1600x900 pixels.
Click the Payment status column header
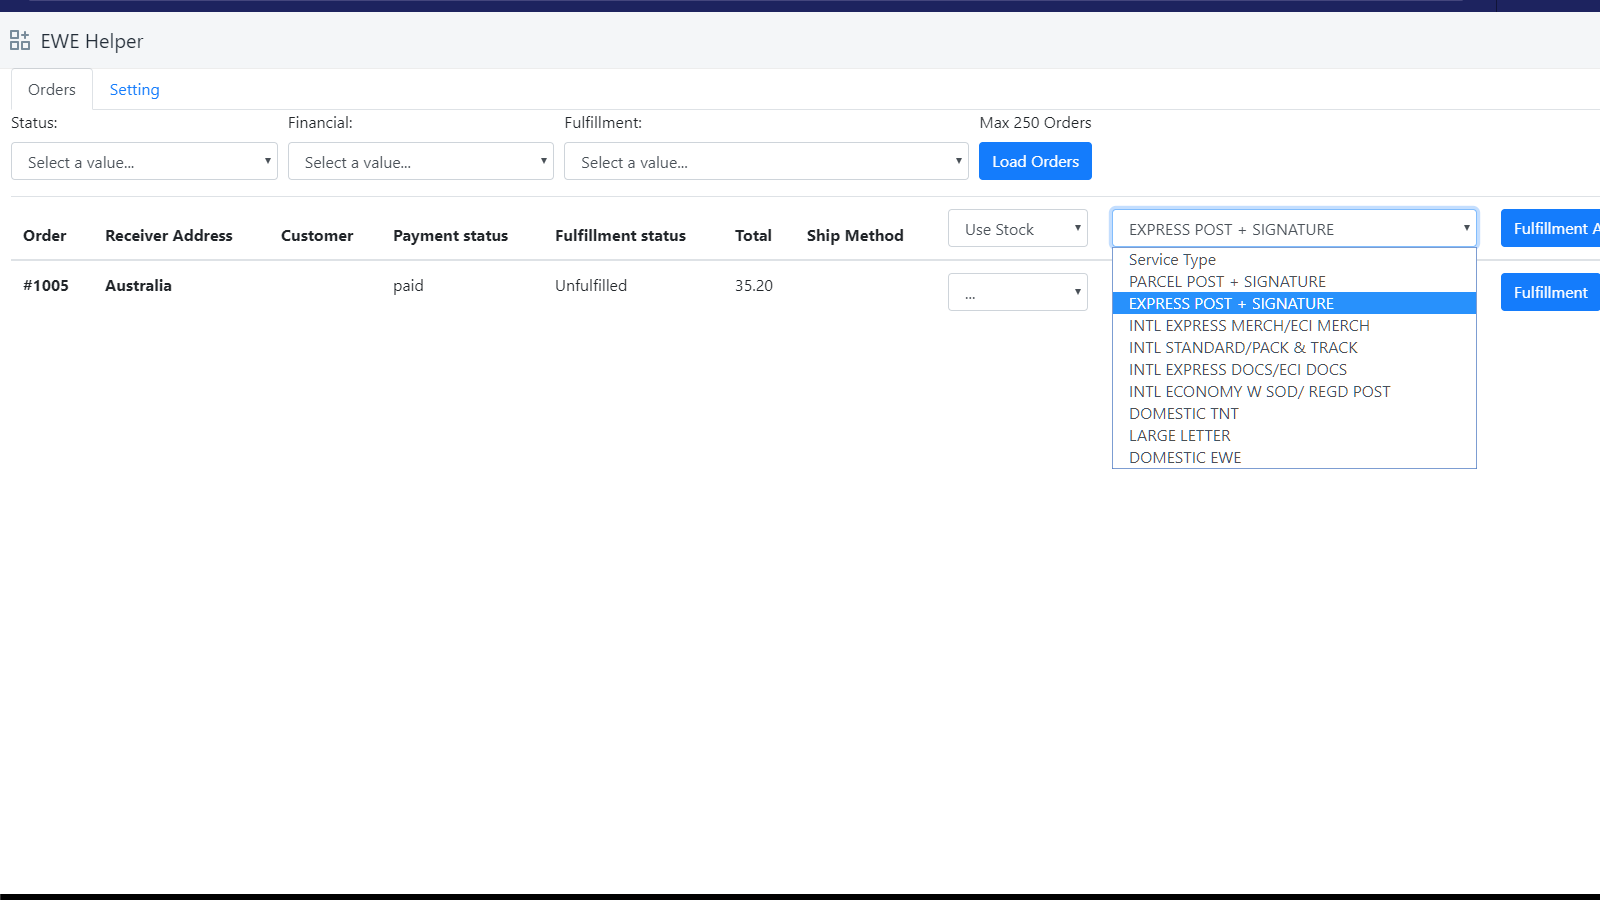[x=450, y=235]
